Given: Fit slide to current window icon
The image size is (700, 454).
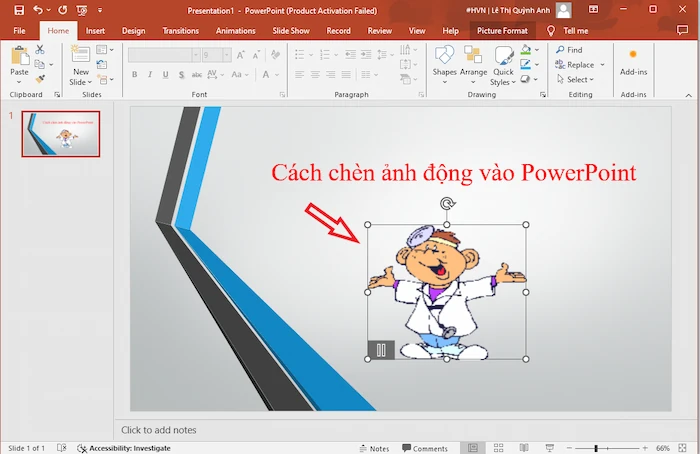Looking at the screenshot, I should [682, 448].
